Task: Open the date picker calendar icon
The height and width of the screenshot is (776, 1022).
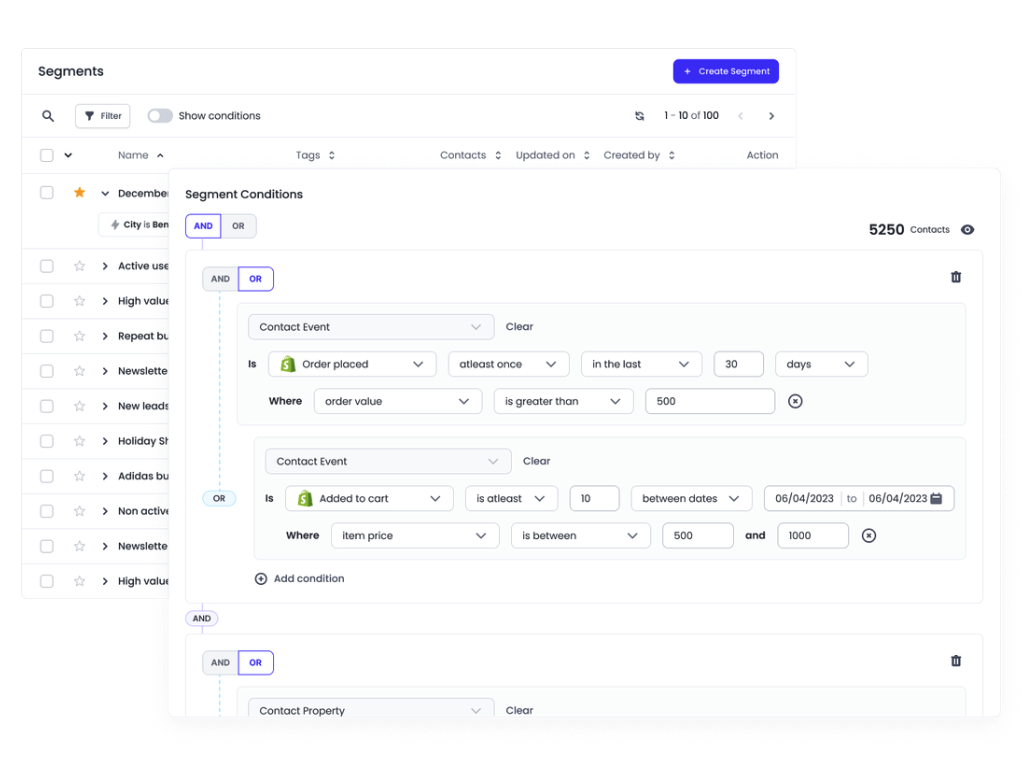Action: point(936,499)
